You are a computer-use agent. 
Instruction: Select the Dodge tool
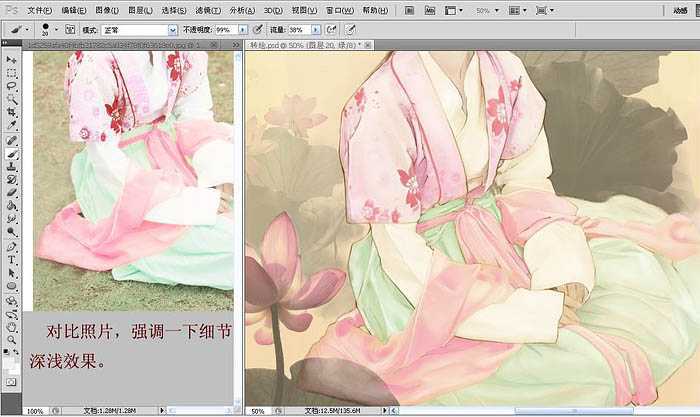coord(12,232)
